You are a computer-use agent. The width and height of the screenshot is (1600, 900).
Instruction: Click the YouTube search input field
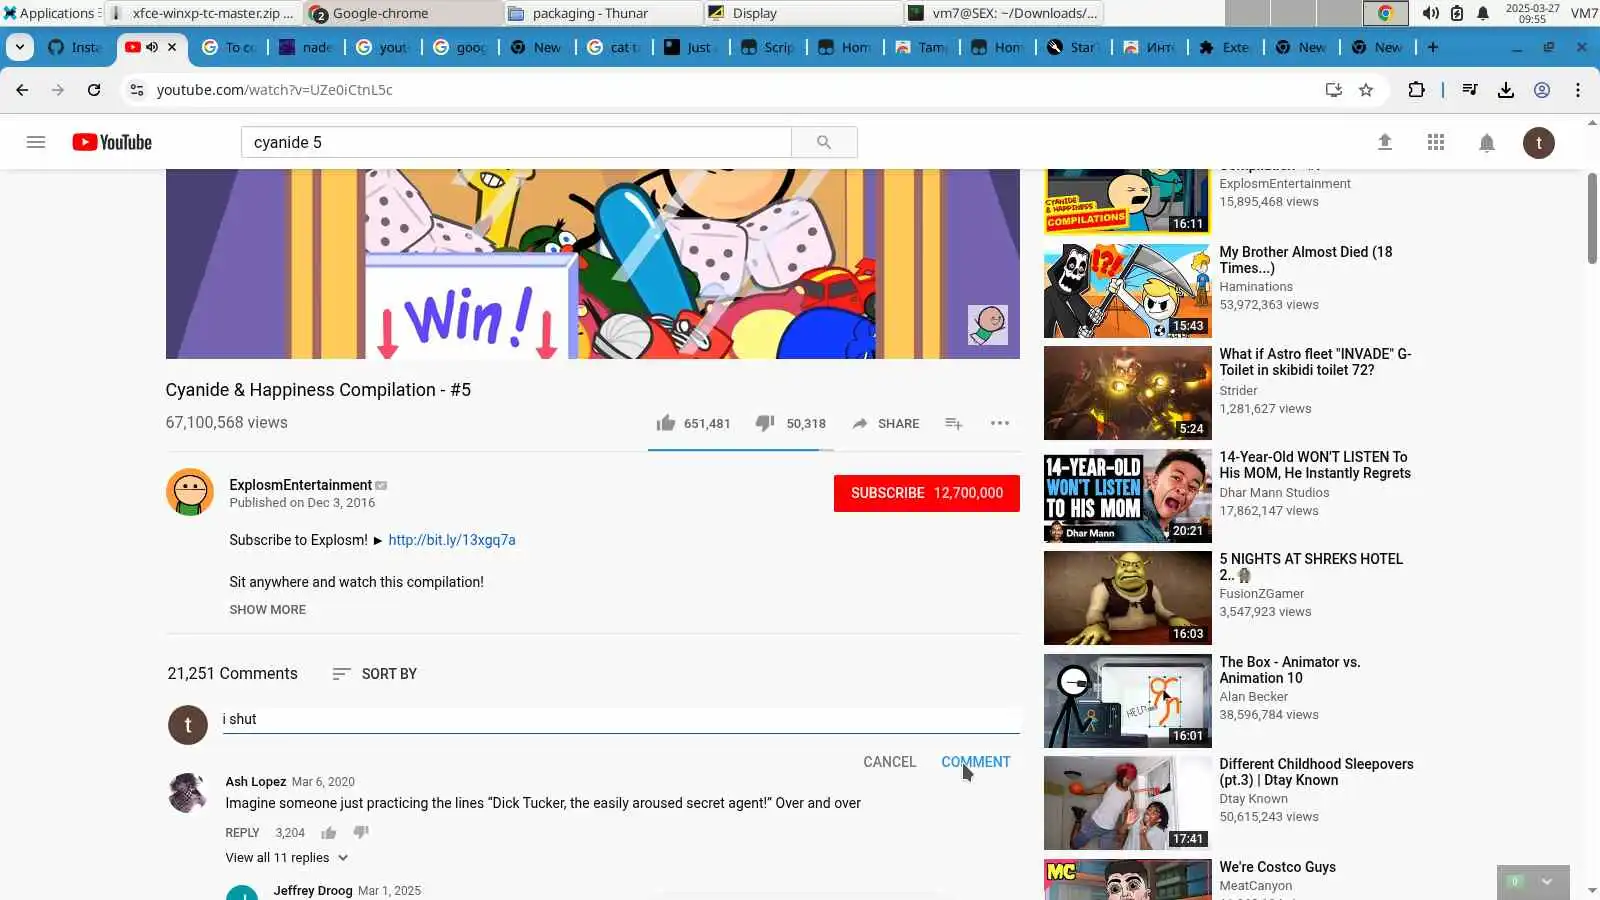(516, 142)
